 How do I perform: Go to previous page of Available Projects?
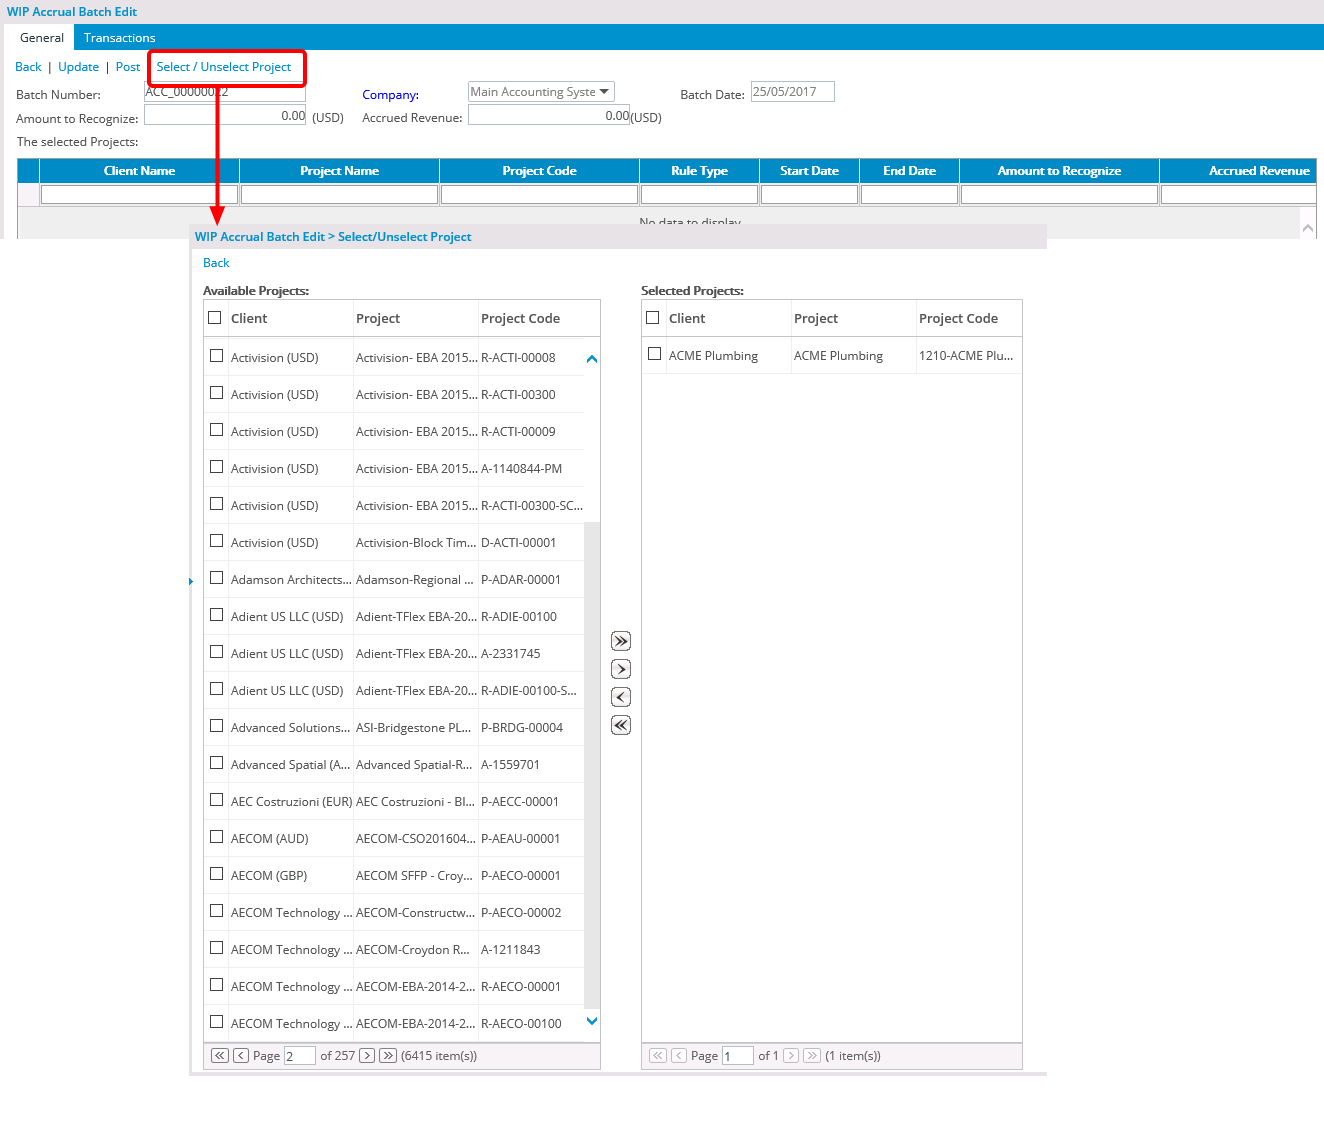[241, 1055]
